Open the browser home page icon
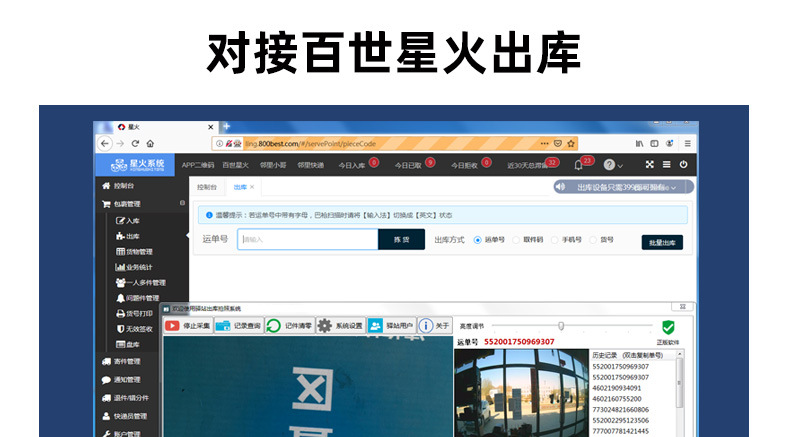The image size is (790, 437). pyautogui.click(x=150, y=144)
